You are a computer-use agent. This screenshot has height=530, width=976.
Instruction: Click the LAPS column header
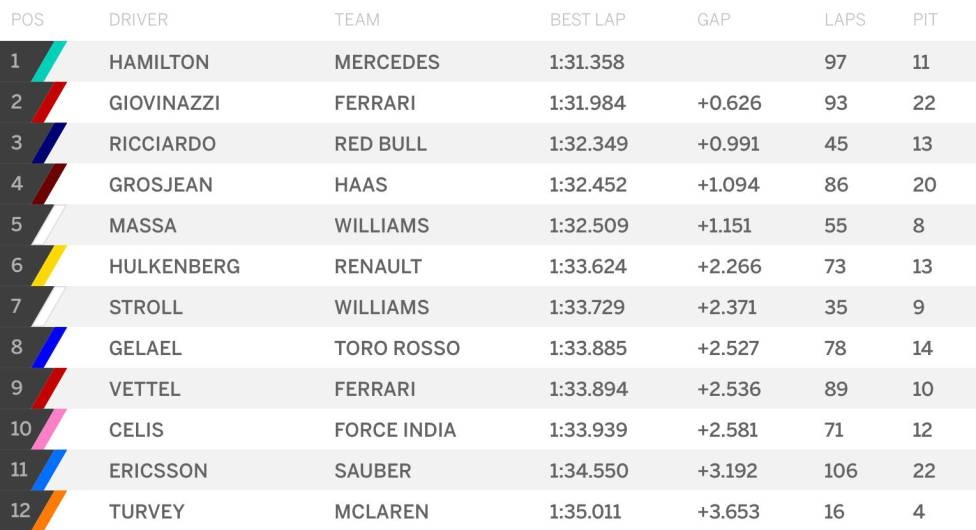(845, 20)
